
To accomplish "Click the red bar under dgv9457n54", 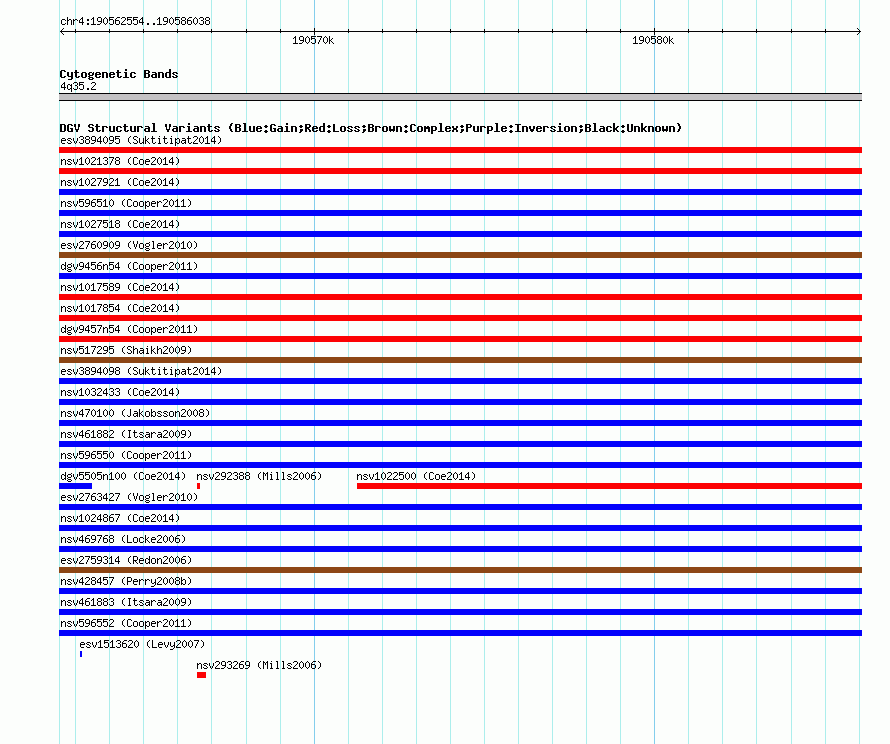I will point(460,339).
